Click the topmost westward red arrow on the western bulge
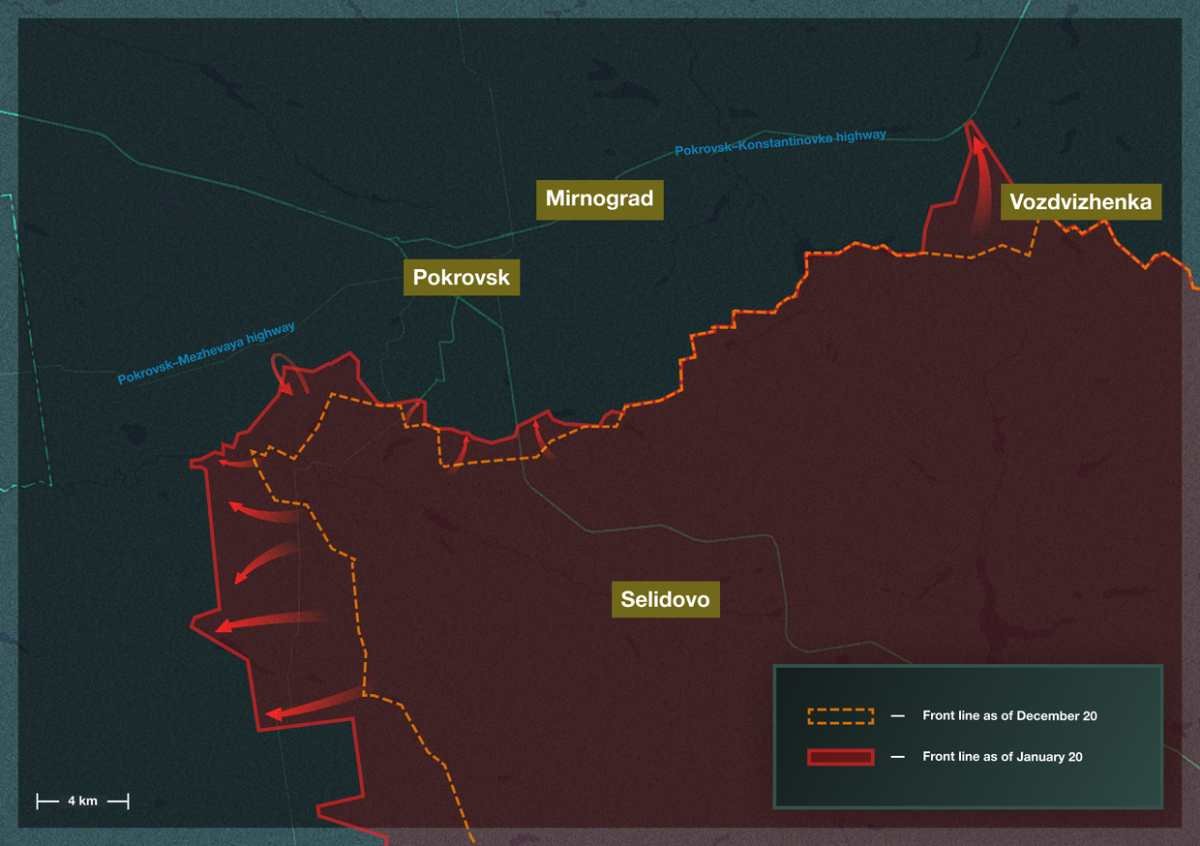The width and height of the screenshot is (1200, 846). click(238, 462)
